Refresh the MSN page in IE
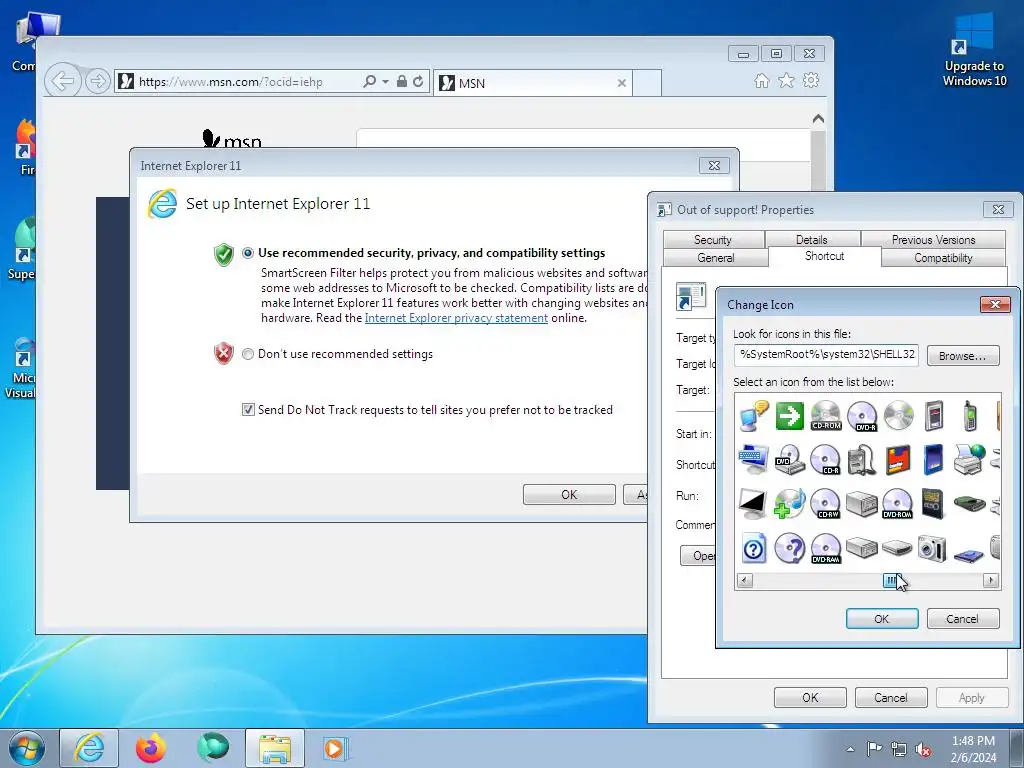This screenshot has width=1024, height=768. [x=418, y=82]
